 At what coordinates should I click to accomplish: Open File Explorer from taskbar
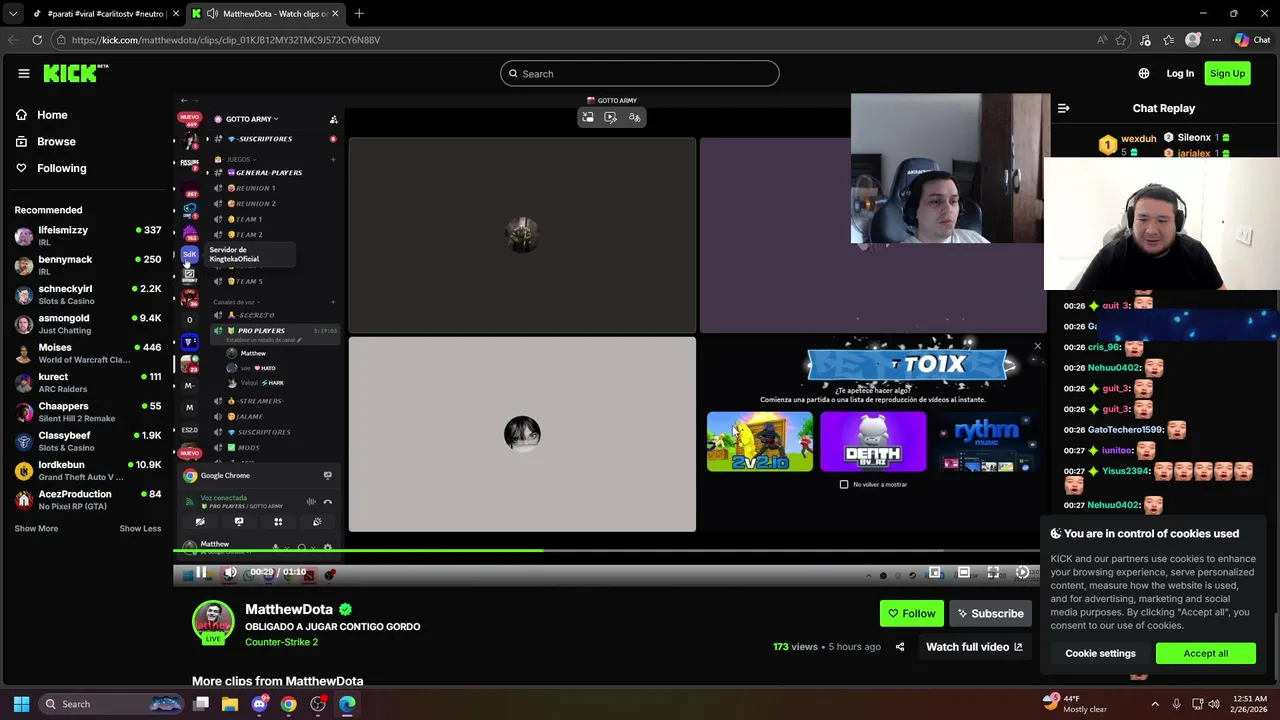pos(230,704)
